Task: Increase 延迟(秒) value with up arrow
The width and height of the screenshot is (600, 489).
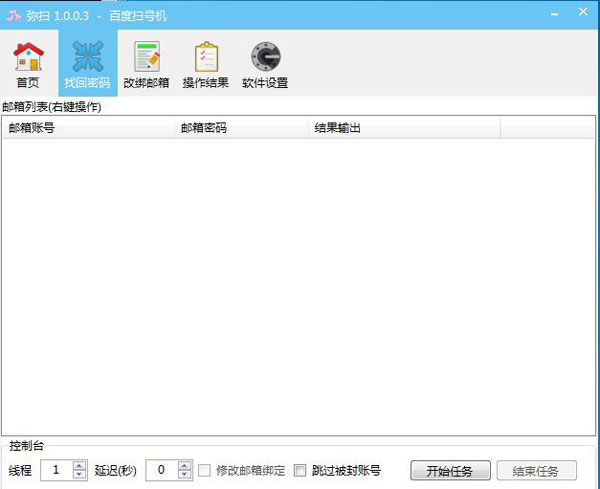Action: 184,466
